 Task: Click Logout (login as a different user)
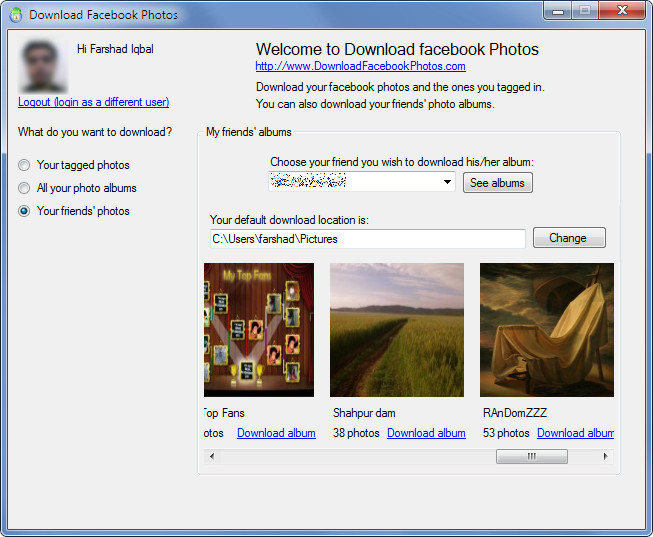93,102
